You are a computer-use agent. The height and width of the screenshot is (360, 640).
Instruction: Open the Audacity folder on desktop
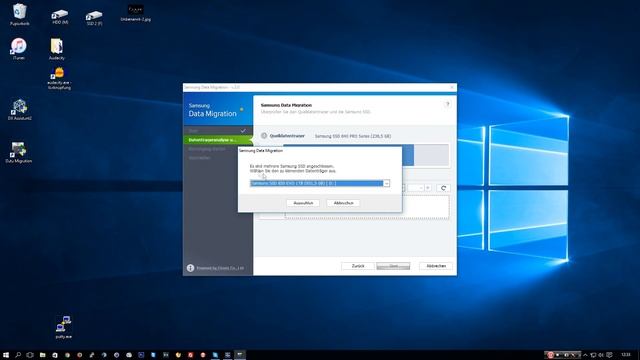tap(57, 49)
